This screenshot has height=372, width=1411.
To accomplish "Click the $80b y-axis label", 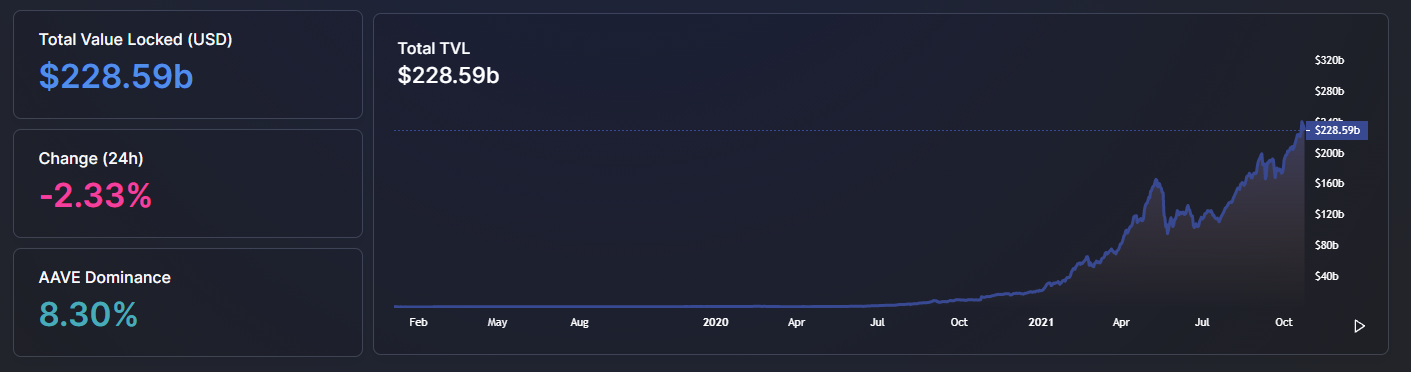I will 1326,245.
